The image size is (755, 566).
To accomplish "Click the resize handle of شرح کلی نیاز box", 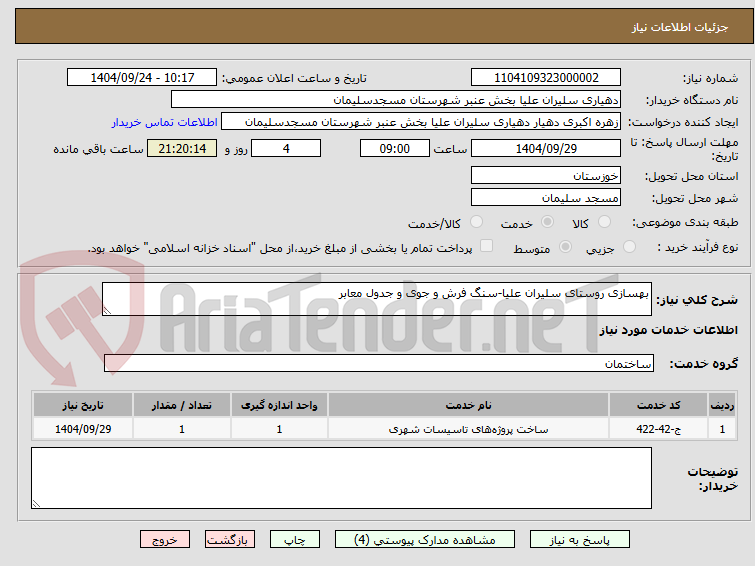I will [x=107, y=311].
